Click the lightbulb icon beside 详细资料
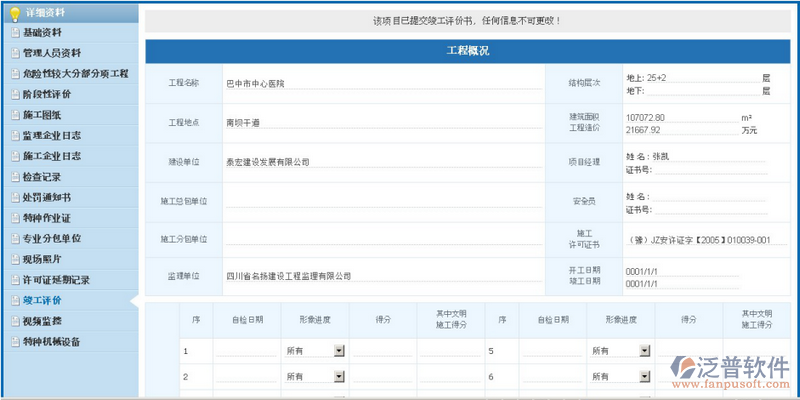 (14, 13)
